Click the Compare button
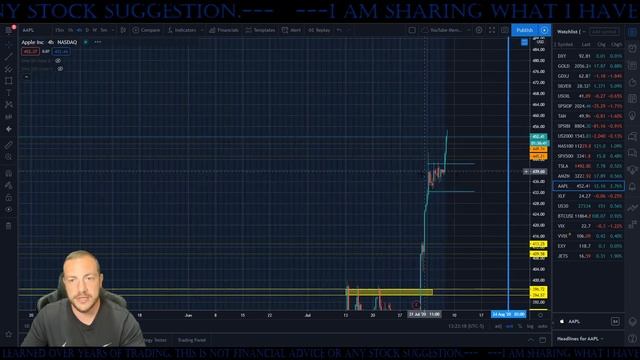Image resolution: width=640 pixels, height=360 pixels. tap(146, 30)
